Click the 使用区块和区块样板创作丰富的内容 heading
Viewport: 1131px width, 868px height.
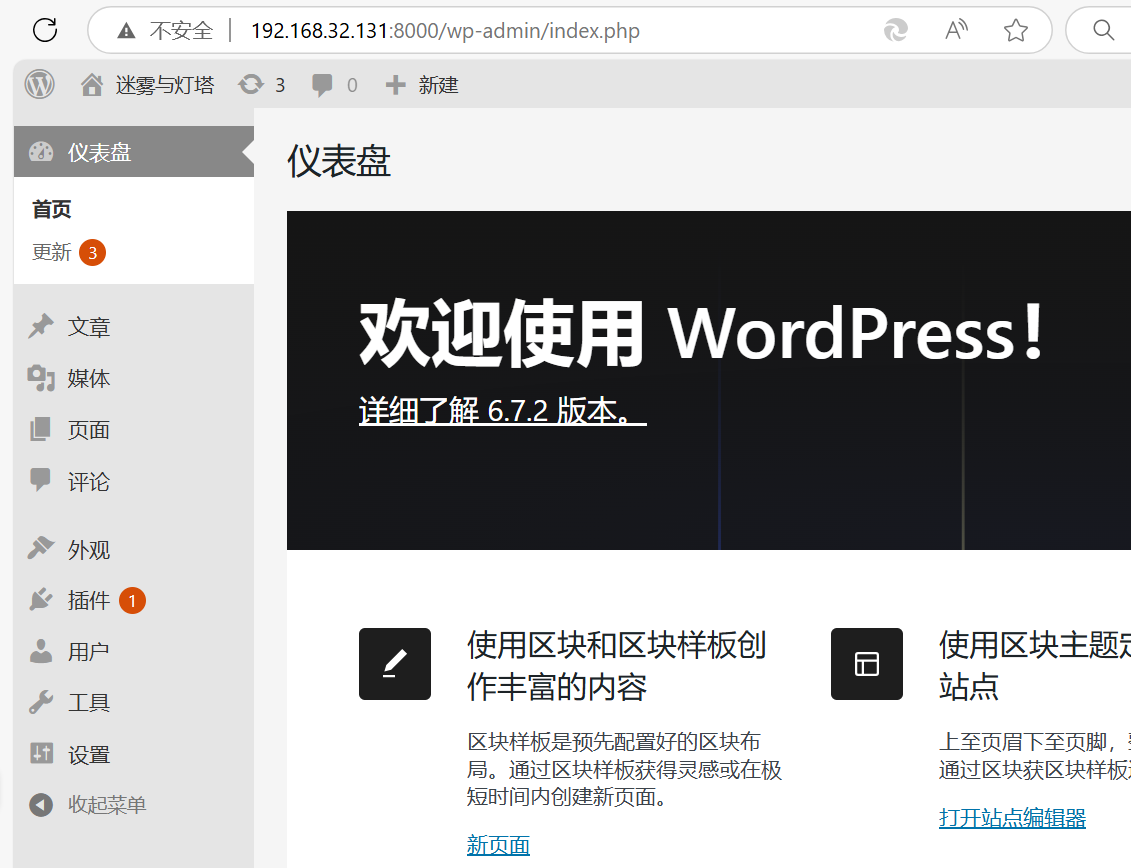(617, 665)
